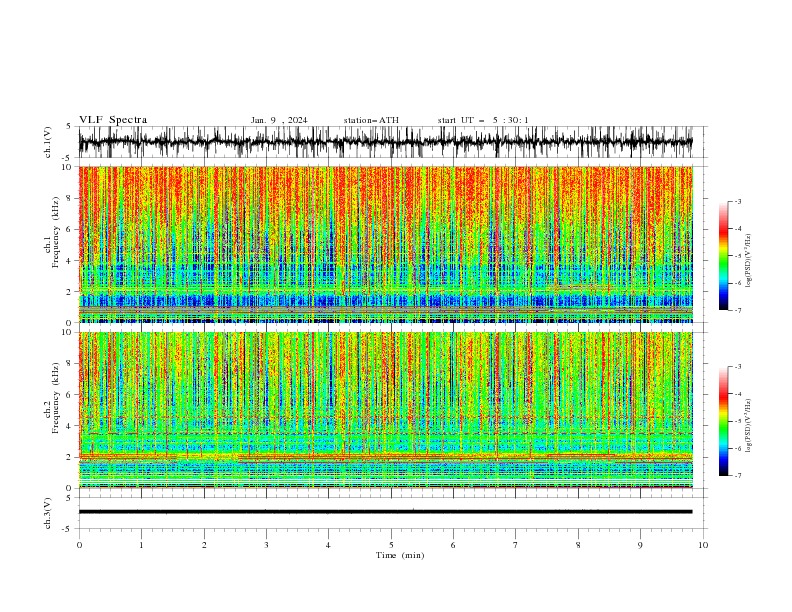Screen dimensions: 792x612
Task: Click the "-3" label on ch.1 color bar
Action: click(738, 201)
